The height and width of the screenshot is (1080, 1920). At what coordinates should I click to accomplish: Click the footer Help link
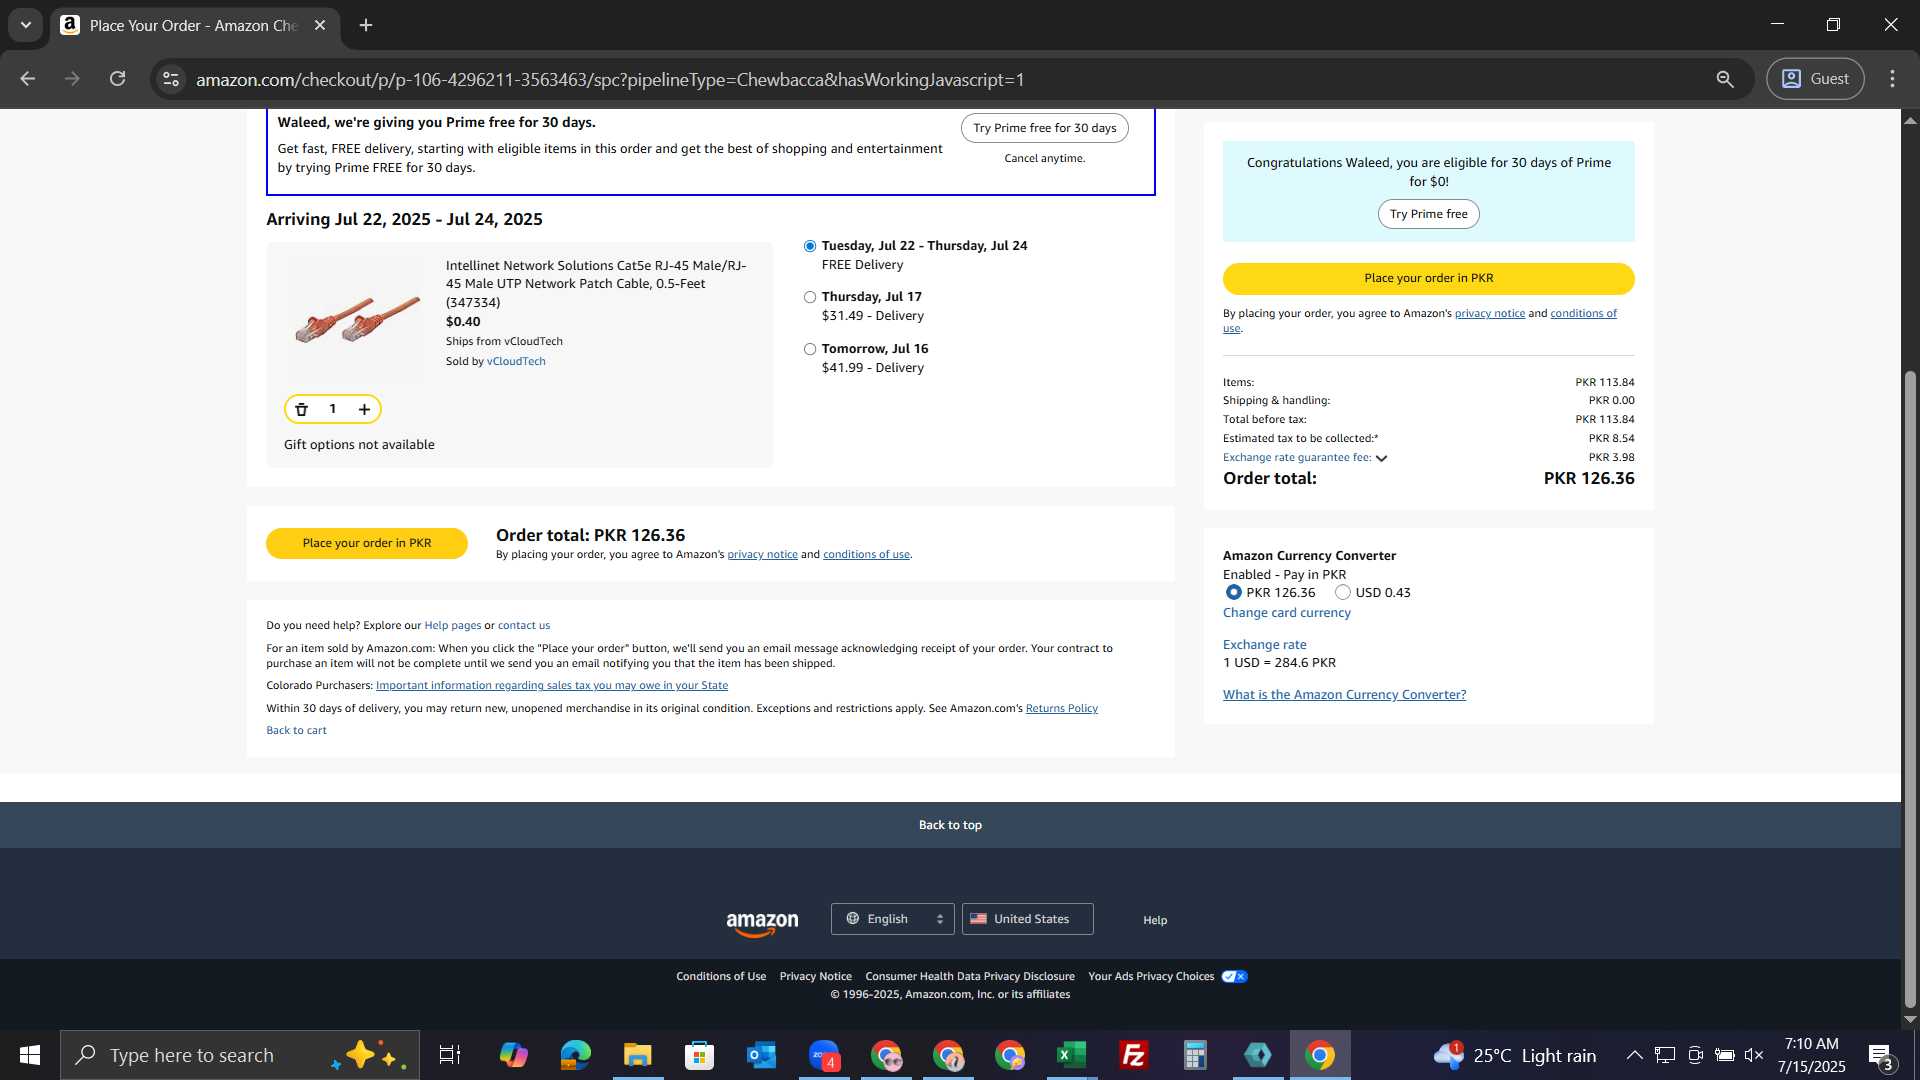pyautogui.click(x=1155, y=920)
